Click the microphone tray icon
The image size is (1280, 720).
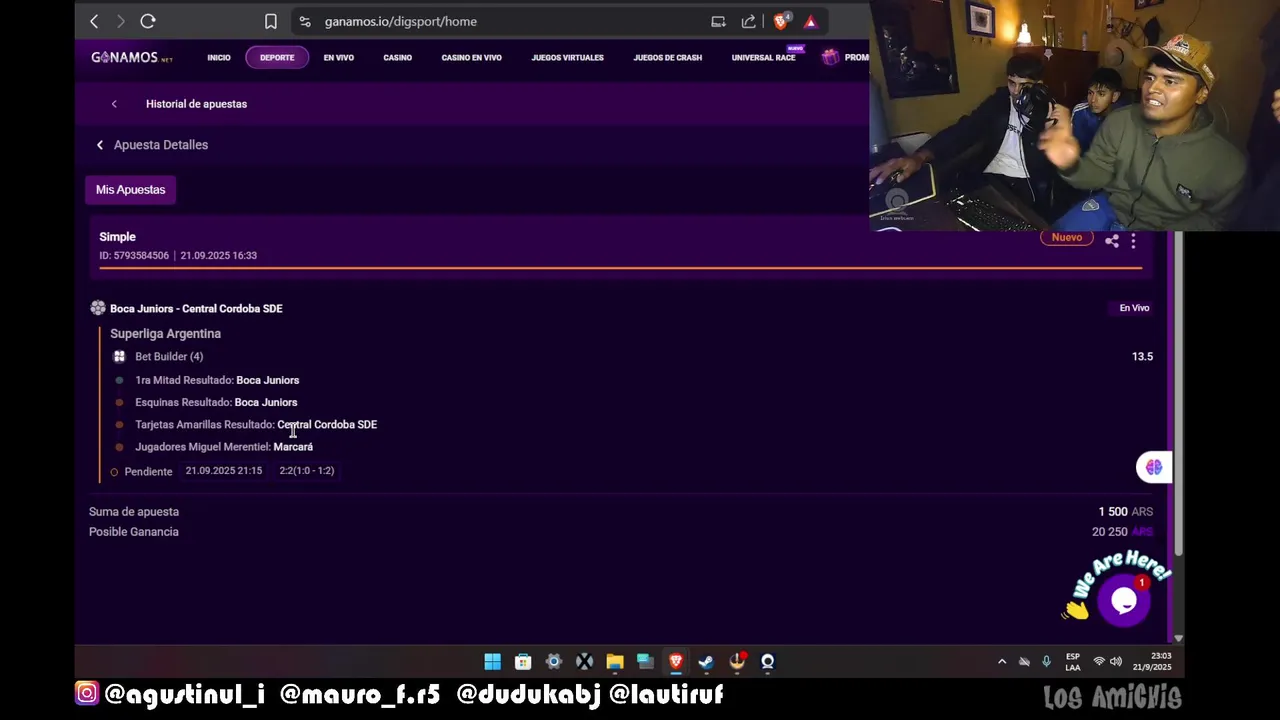tap(1046, 661)
